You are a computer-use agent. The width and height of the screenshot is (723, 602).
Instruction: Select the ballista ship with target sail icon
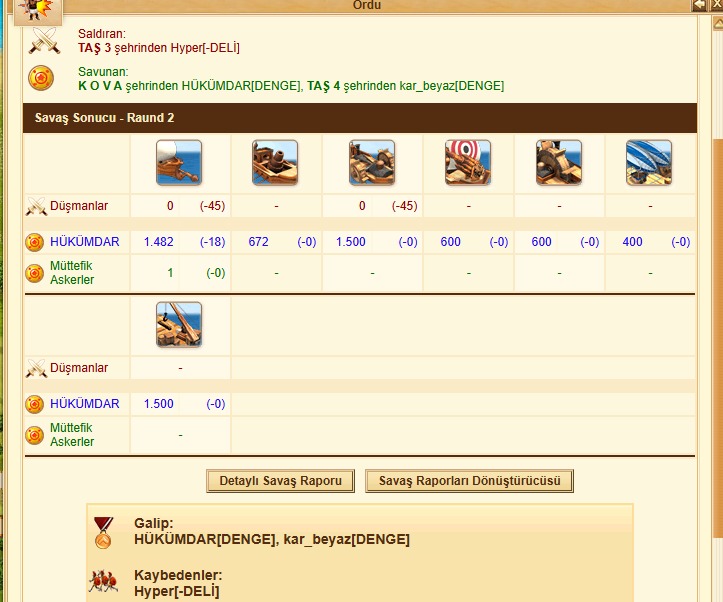coord(468,163)
